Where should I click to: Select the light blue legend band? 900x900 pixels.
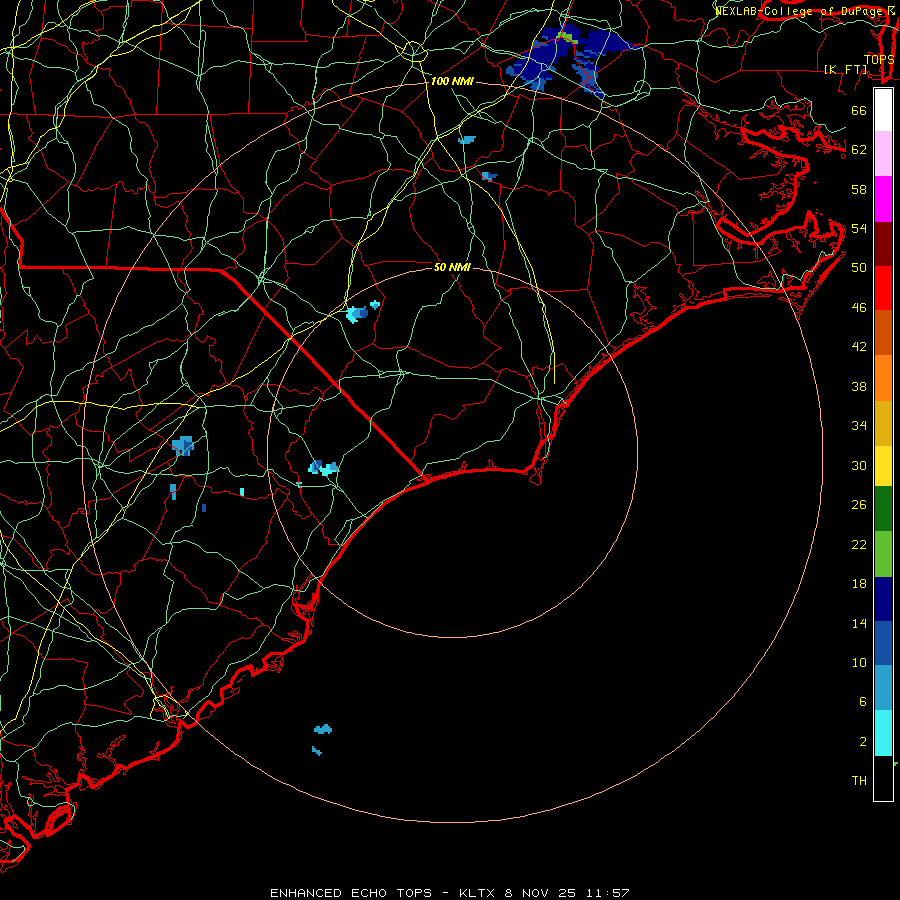[883, 688]
